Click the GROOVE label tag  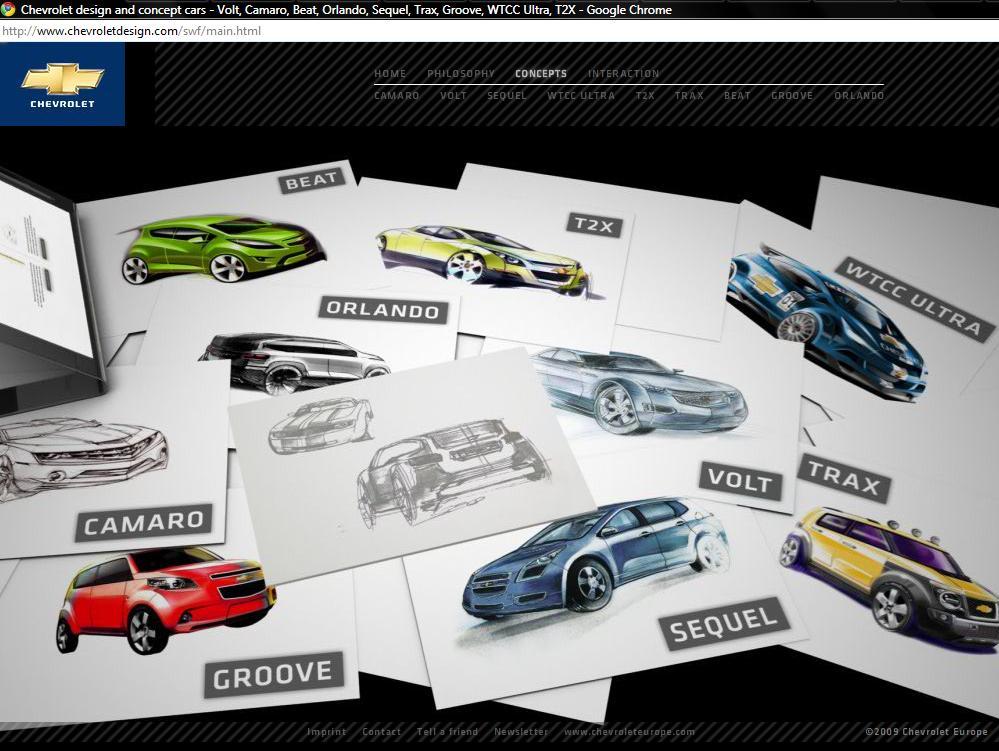274,675
